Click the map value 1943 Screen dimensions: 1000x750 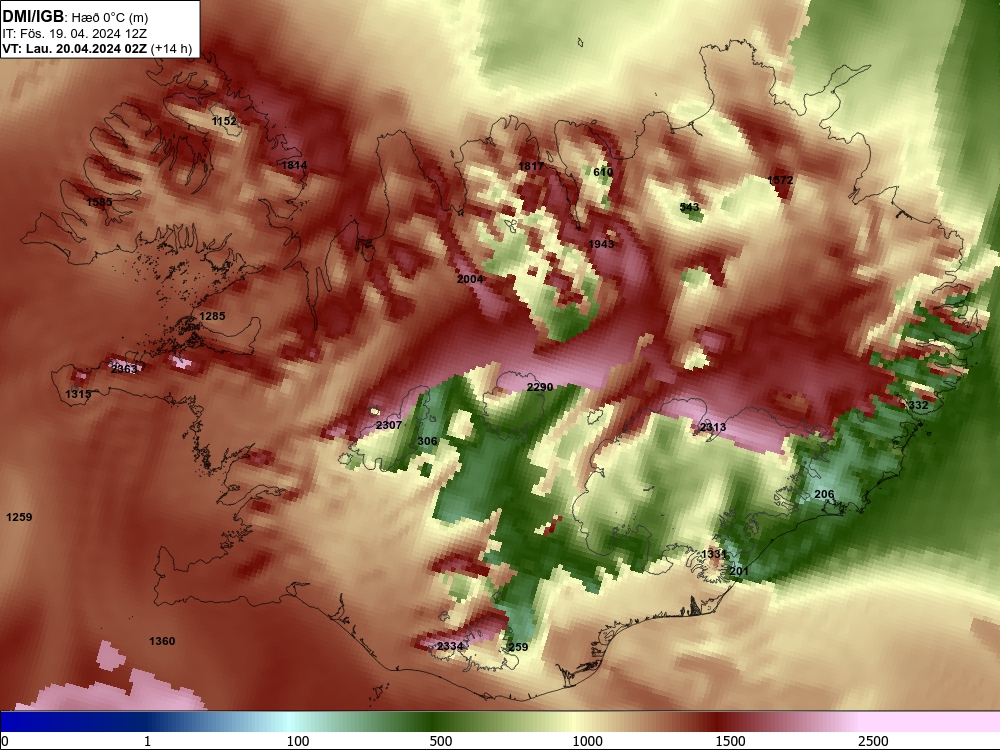click(x=601, y=244)
